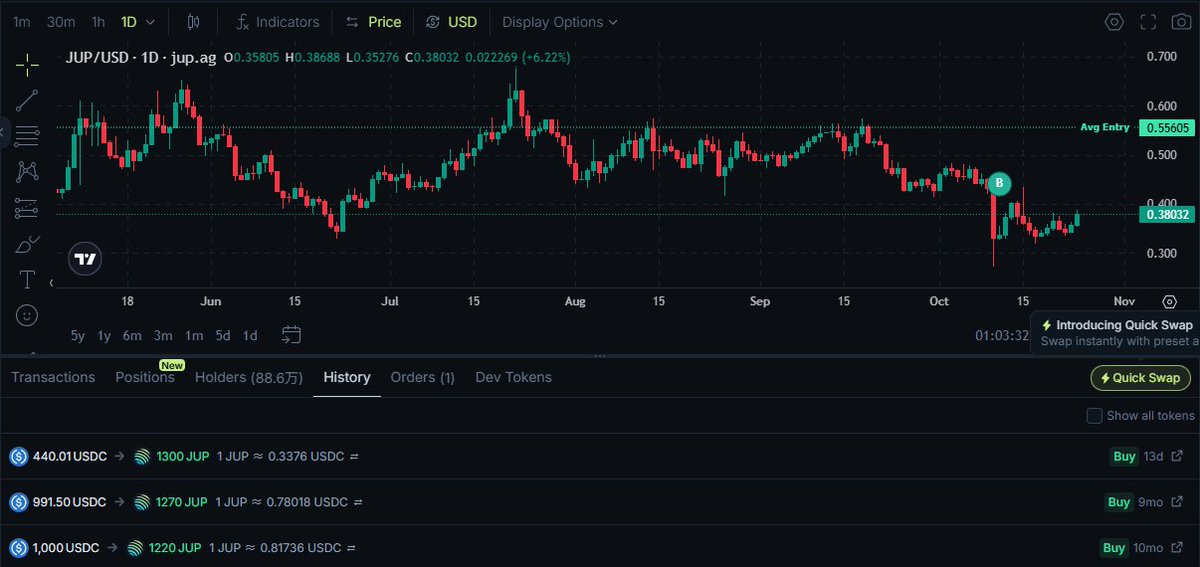This screenshot has width=1200, height=567.
Task: Set bottom chart range to 1m
Action: [194, 335]
